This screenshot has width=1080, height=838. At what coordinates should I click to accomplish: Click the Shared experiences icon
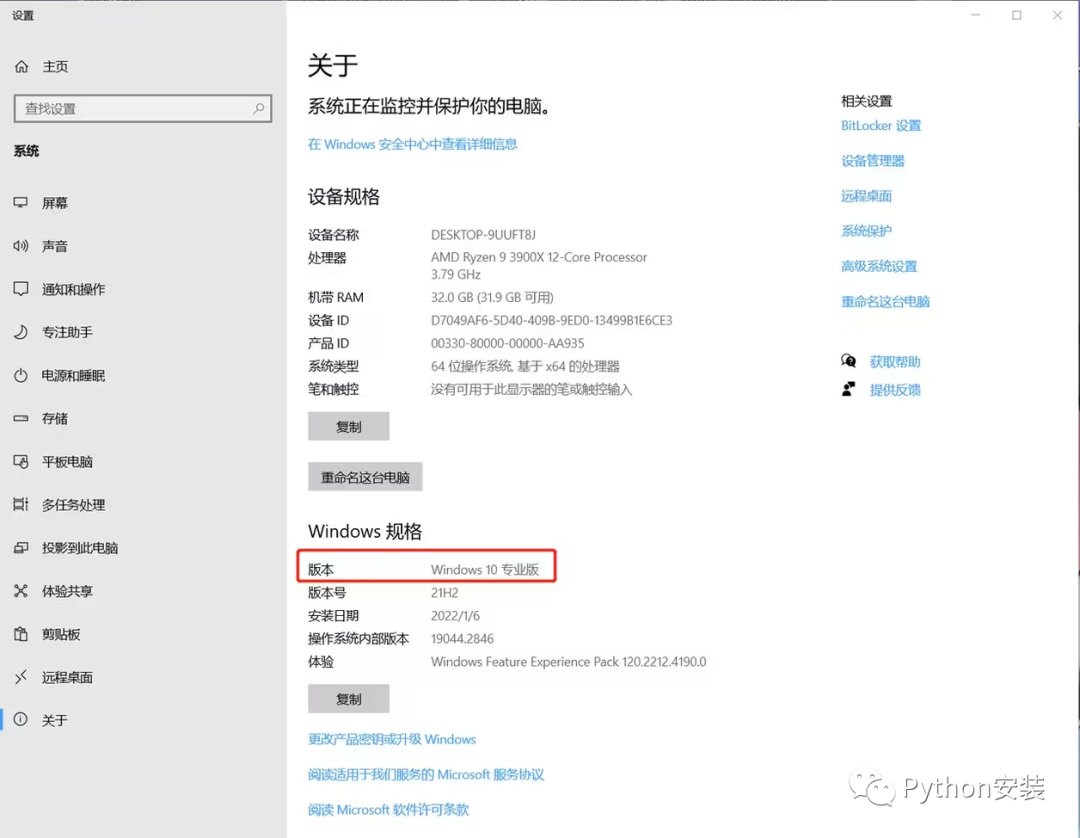pyautogui.click(x=21, y=591)
